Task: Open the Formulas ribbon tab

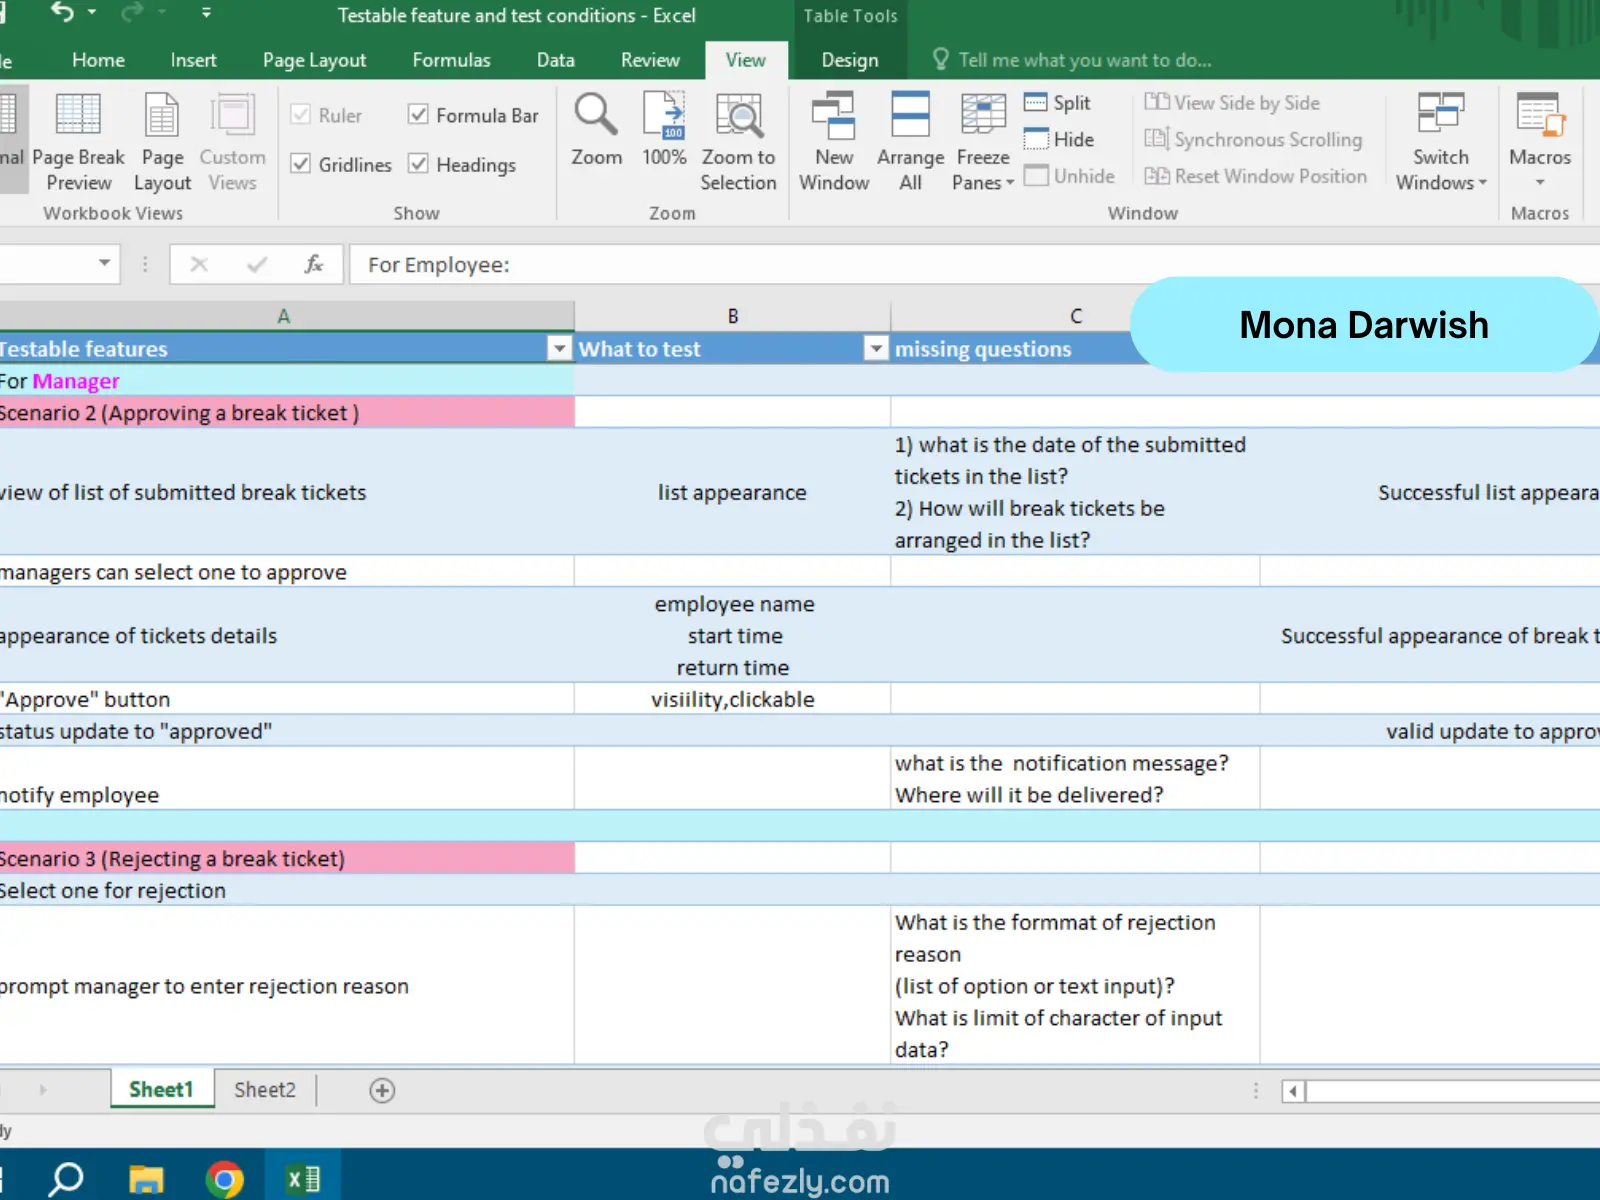Action: (451, 60)
